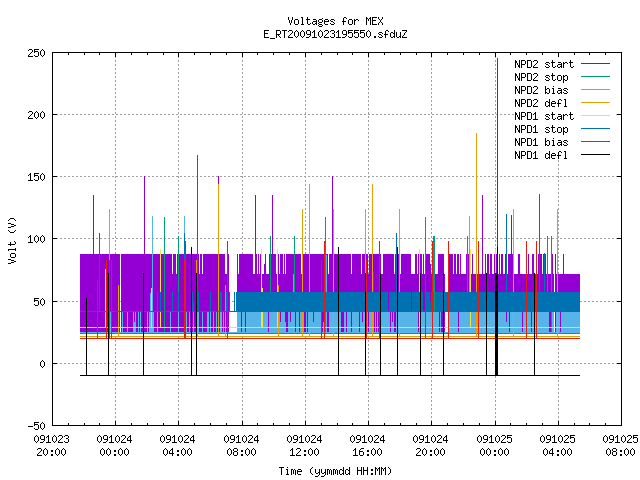Image resolution: width=640 pixels, height=480 pixels.
Task: Click the 'NPD2 defl' legend label
Action: (541, 103)
